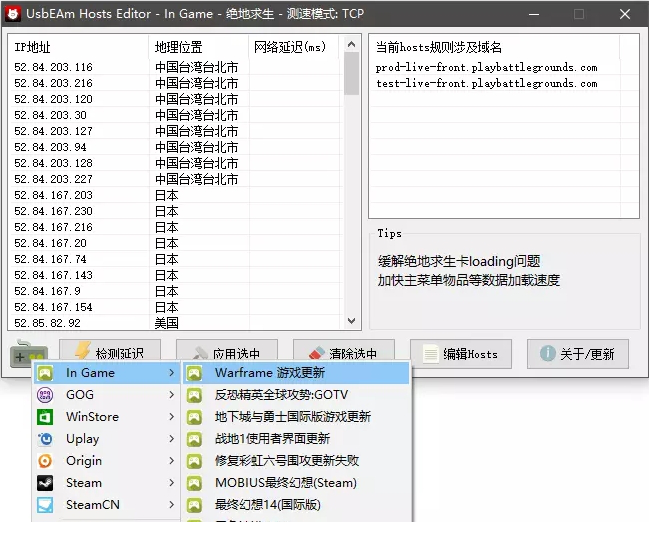Select 地下城与勇士国际版游戏更新 submenu item
The width and height of the screenshot is (649, 542).
click(x=296, y=417)
